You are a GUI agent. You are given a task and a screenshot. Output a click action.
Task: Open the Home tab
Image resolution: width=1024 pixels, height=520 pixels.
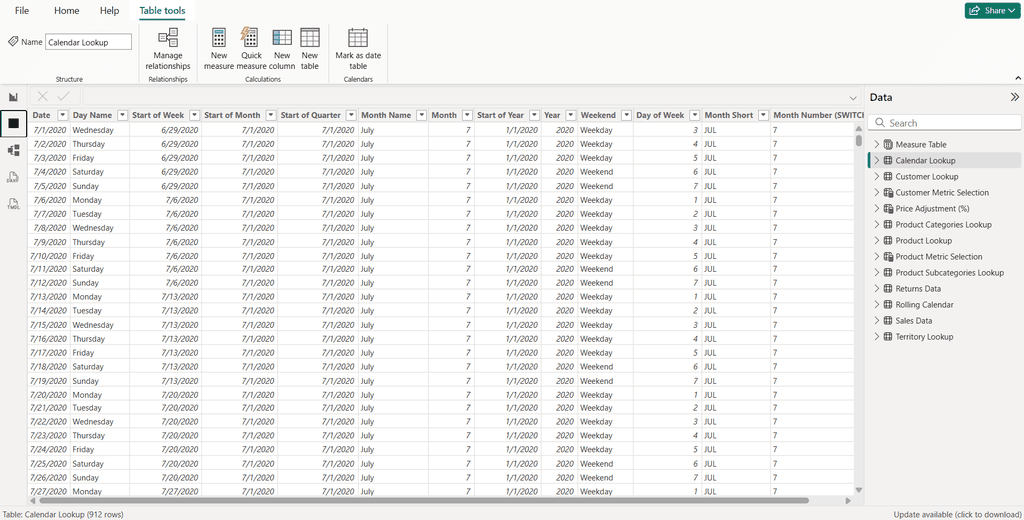click(x=66, y=11)
